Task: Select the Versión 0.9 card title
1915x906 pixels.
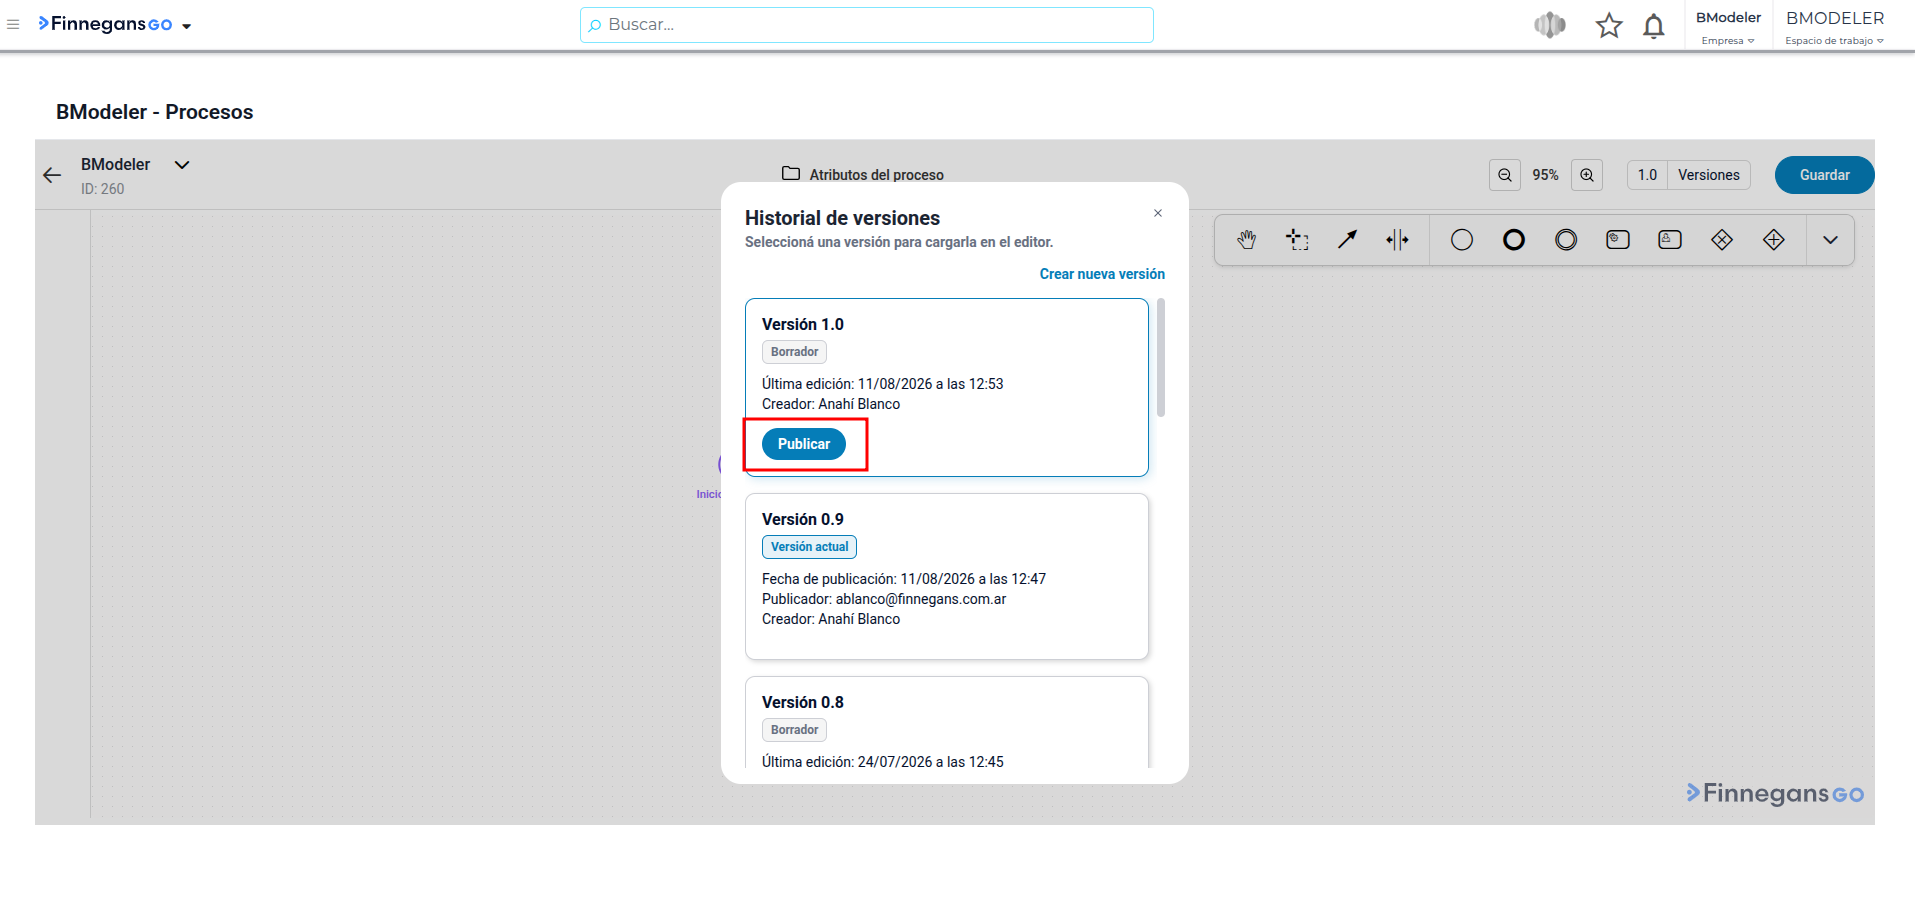Action: pos(803,519)
